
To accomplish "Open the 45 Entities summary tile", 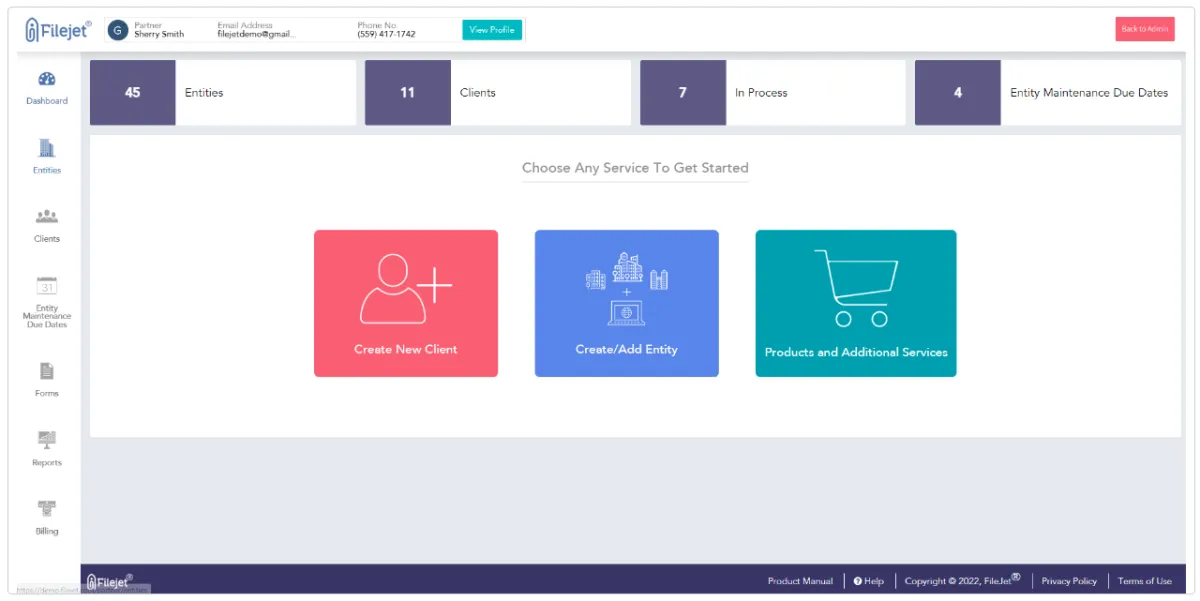I will 223,93.
